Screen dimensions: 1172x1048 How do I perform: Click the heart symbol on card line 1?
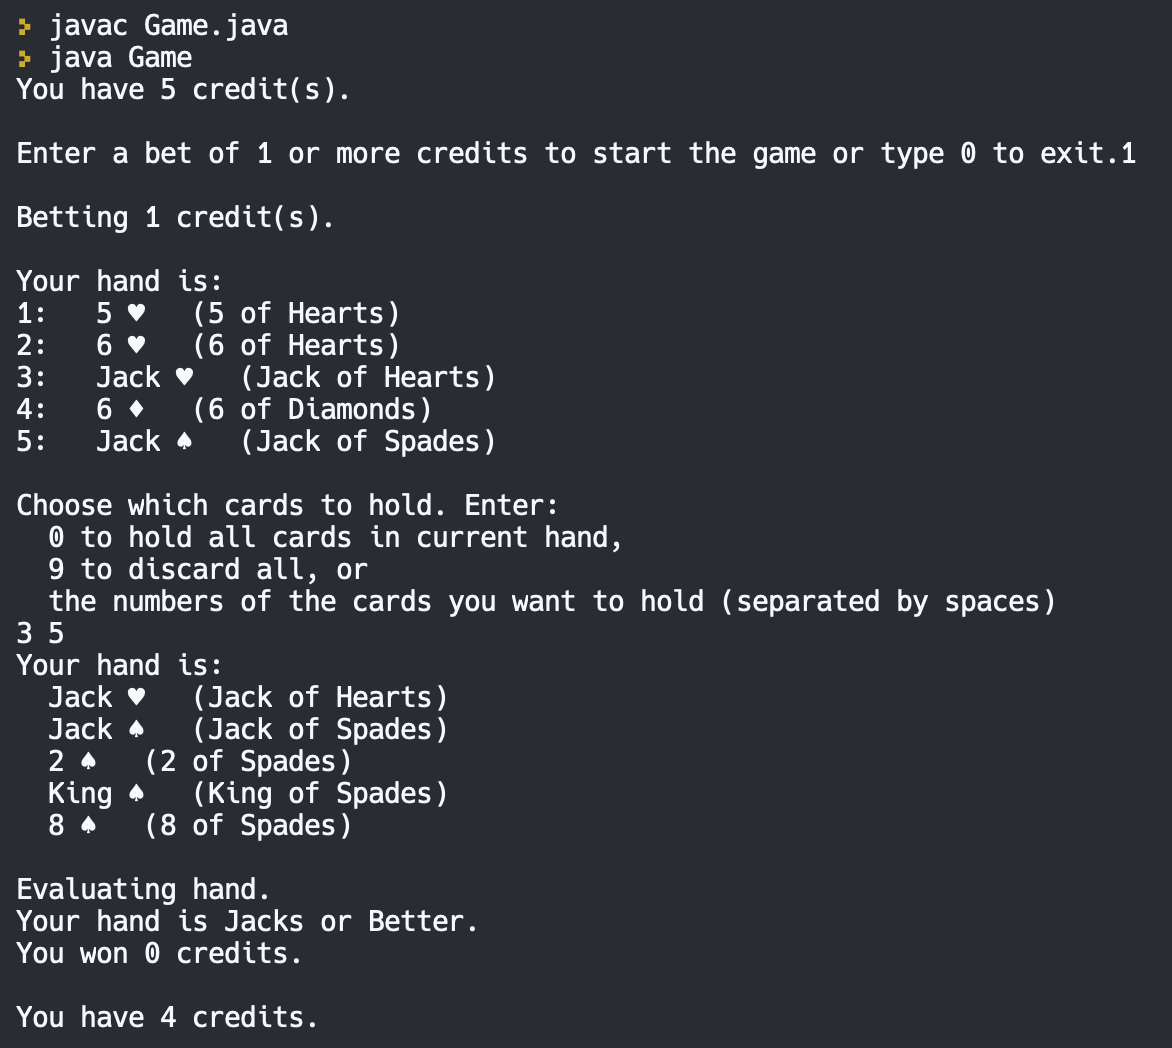click(x=136, y=314)
